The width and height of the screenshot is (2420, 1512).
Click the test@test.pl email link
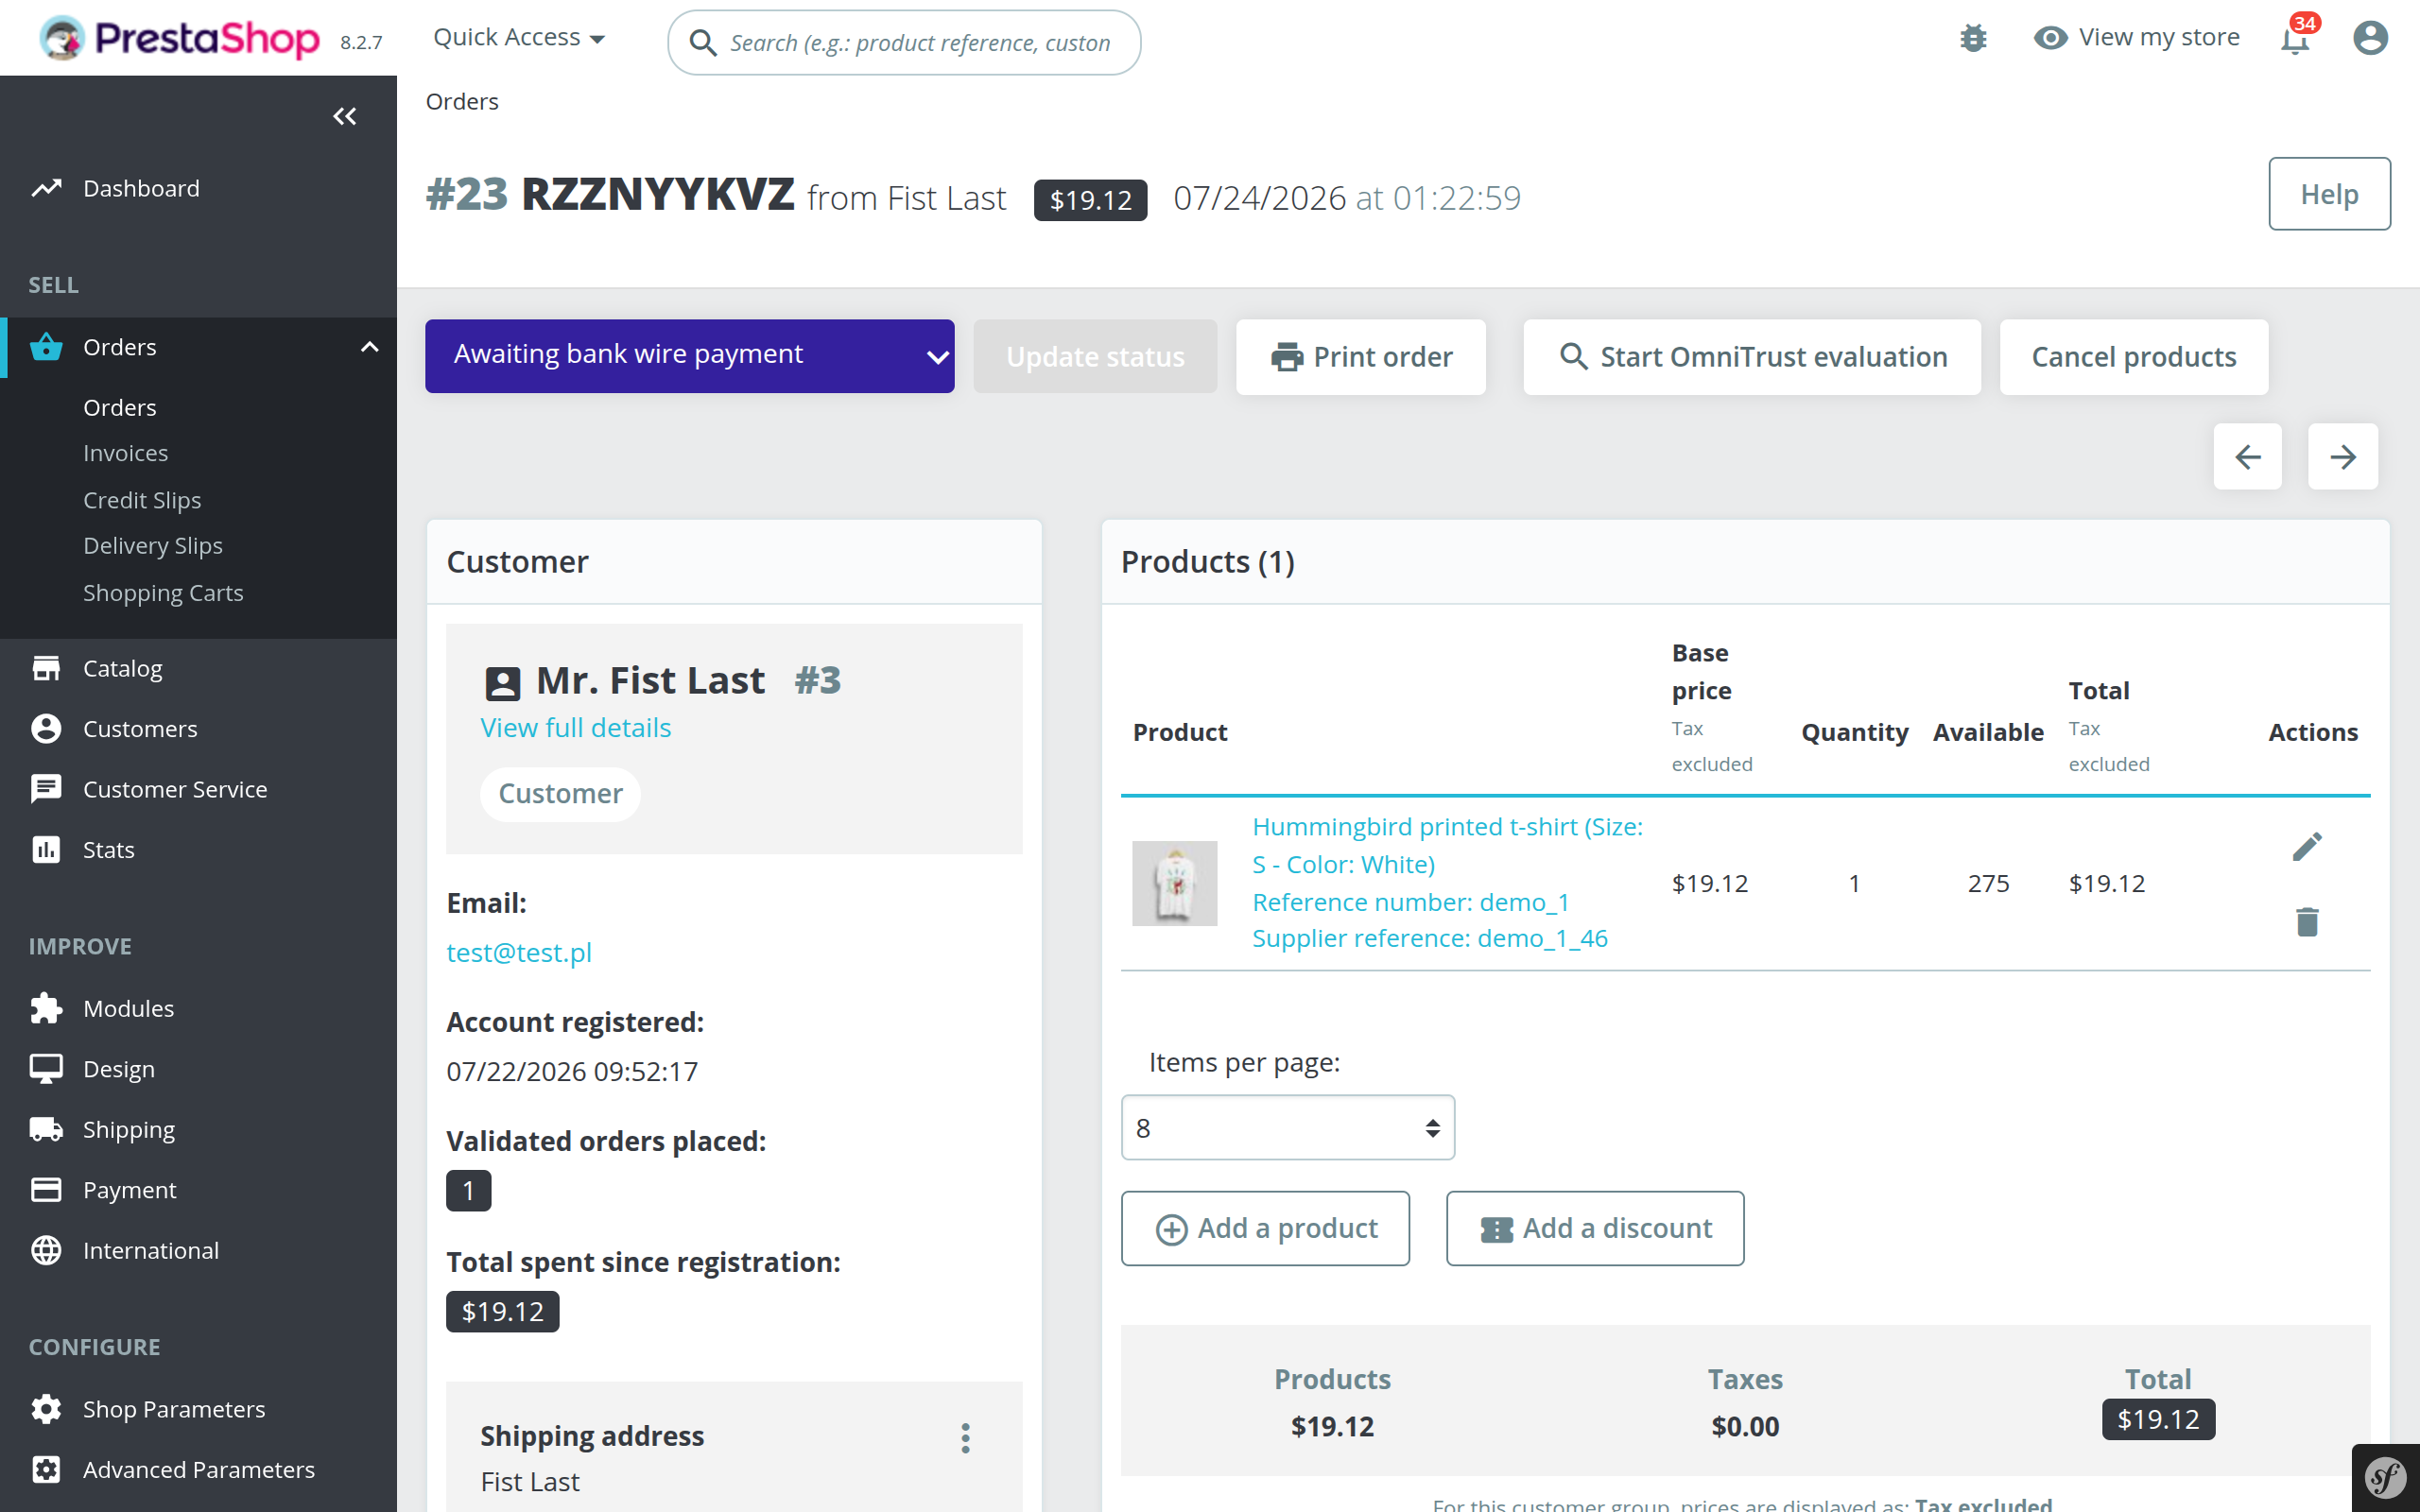click(519, 953)
